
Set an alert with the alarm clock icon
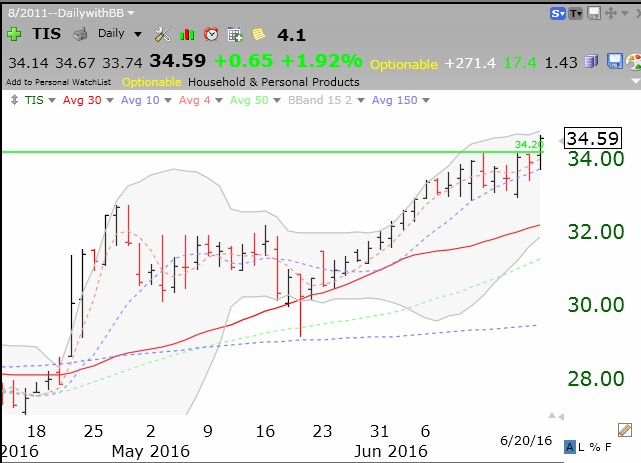coord(211,34)
